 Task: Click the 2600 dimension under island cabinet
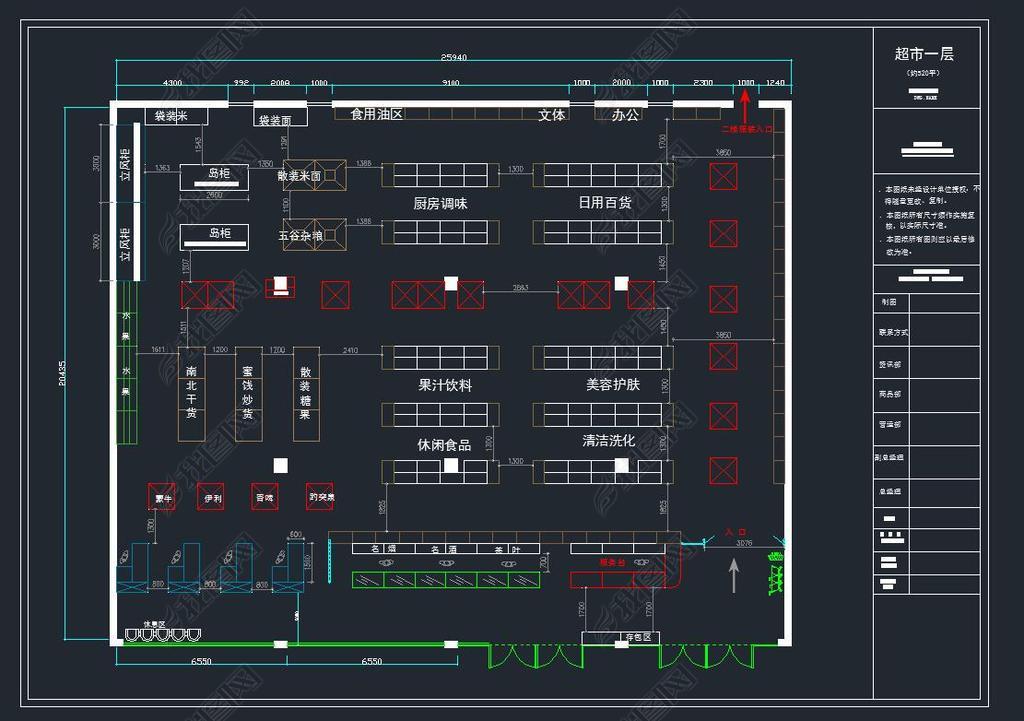(214, 195)
